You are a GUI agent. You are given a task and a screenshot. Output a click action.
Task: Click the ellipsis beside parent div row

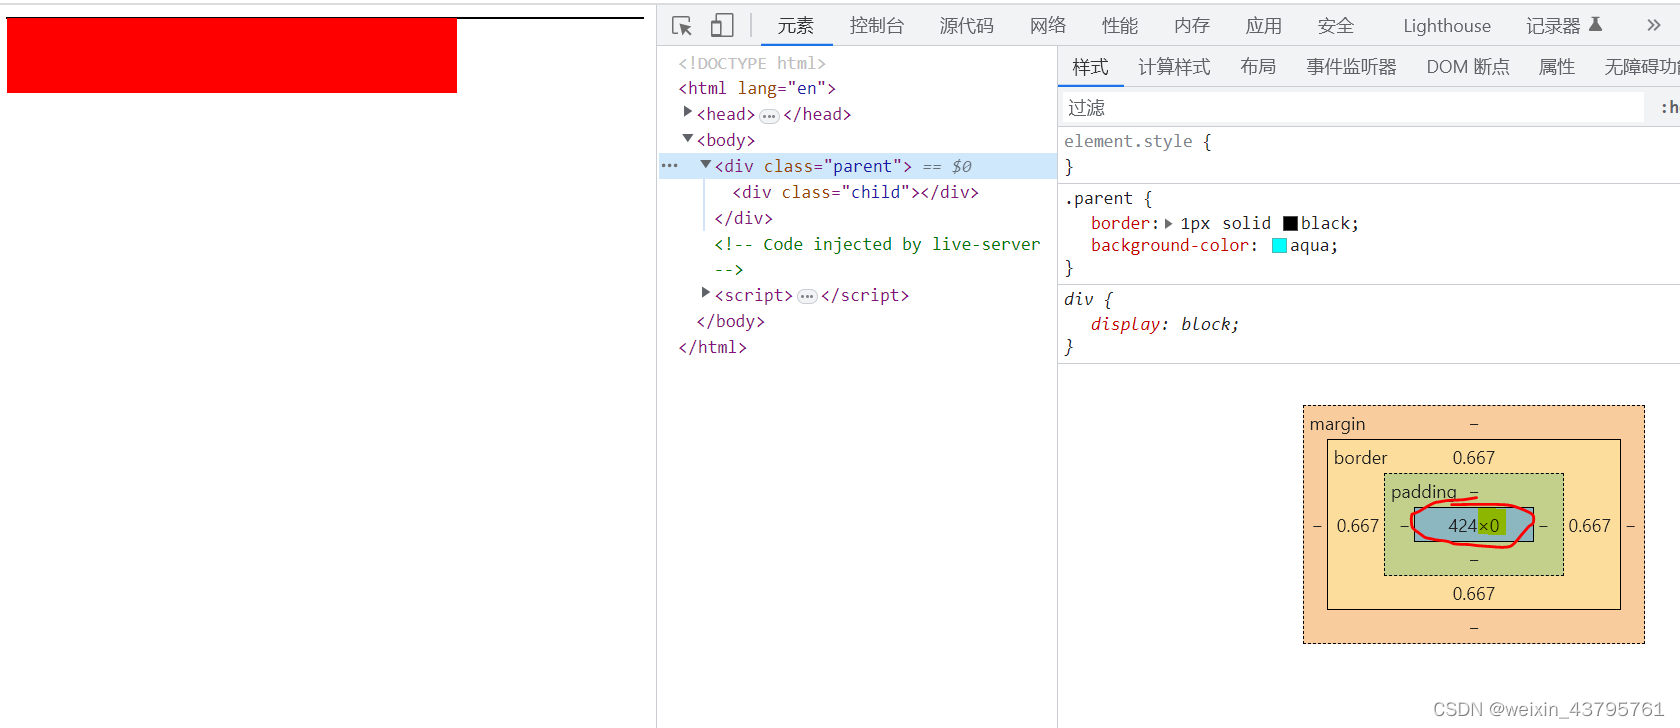(x=670, y=166)
